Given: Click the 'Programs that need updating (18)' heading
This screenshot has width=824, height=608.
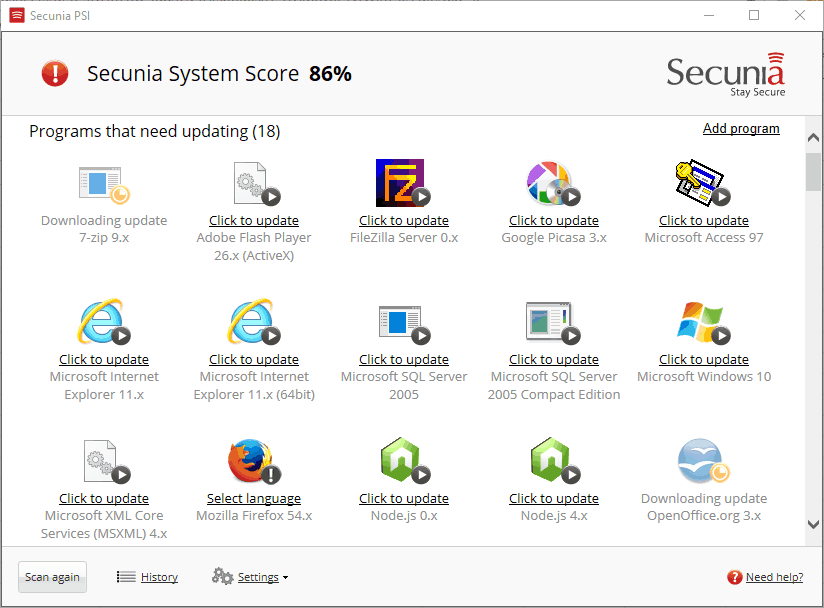Looking at the screenshot, I should click(x=154, y=131).
